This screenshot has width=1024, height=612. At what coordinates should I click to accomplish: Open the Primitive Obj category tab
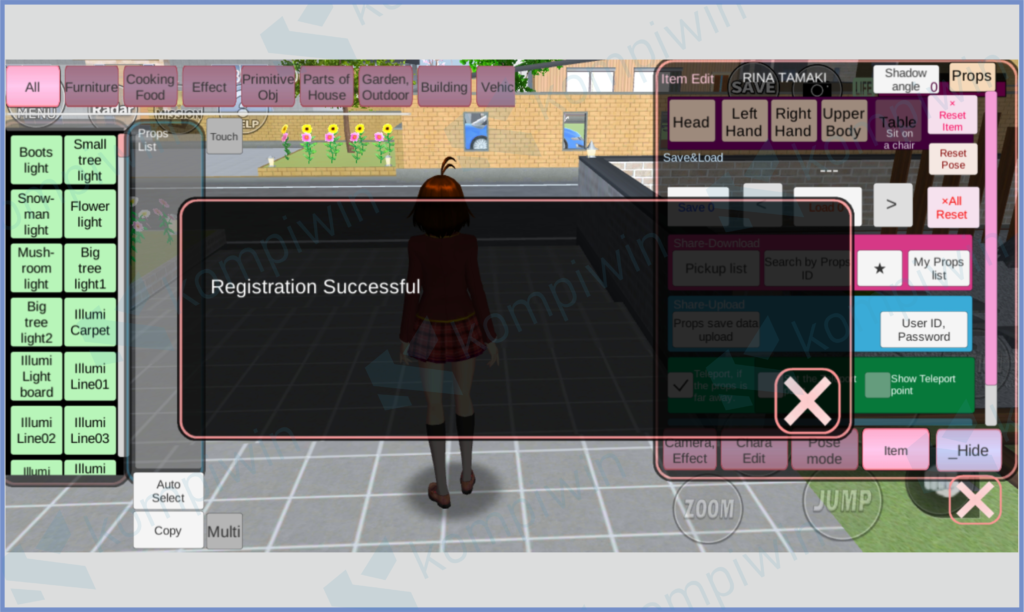tap(268, 86)
